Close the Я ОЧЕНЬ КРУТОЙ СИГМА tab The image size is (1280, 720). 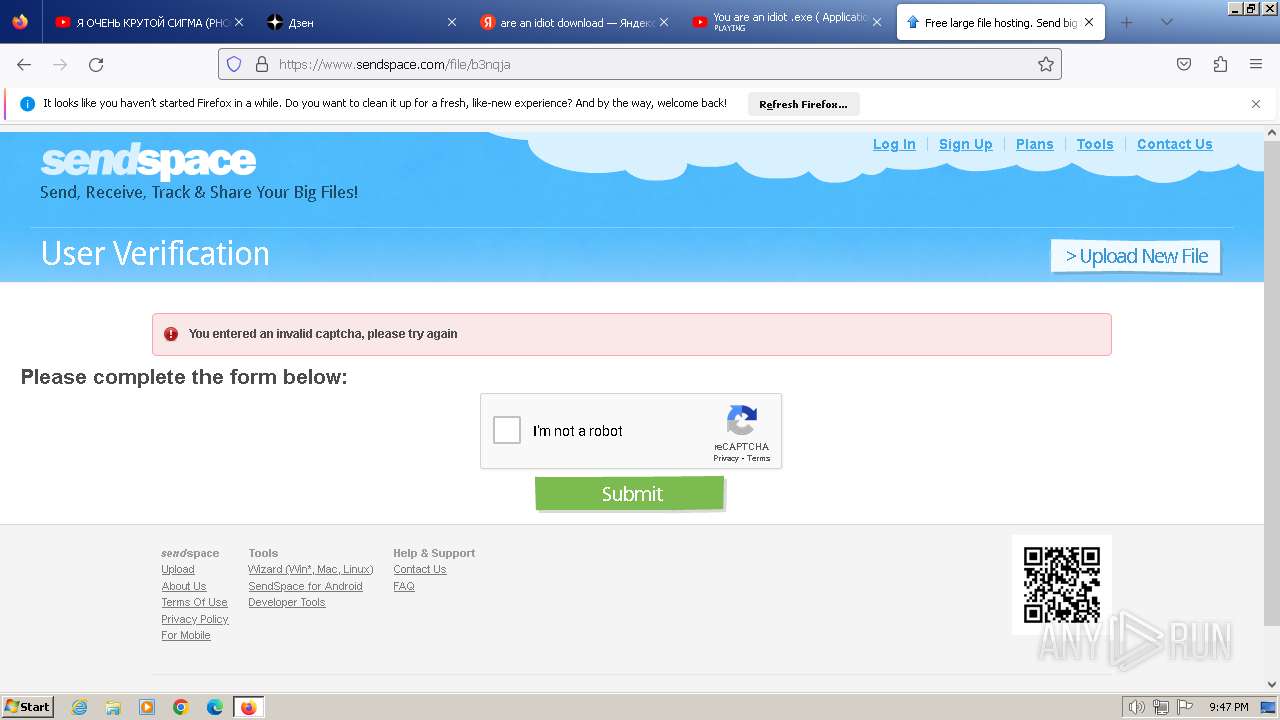[239, 22]
